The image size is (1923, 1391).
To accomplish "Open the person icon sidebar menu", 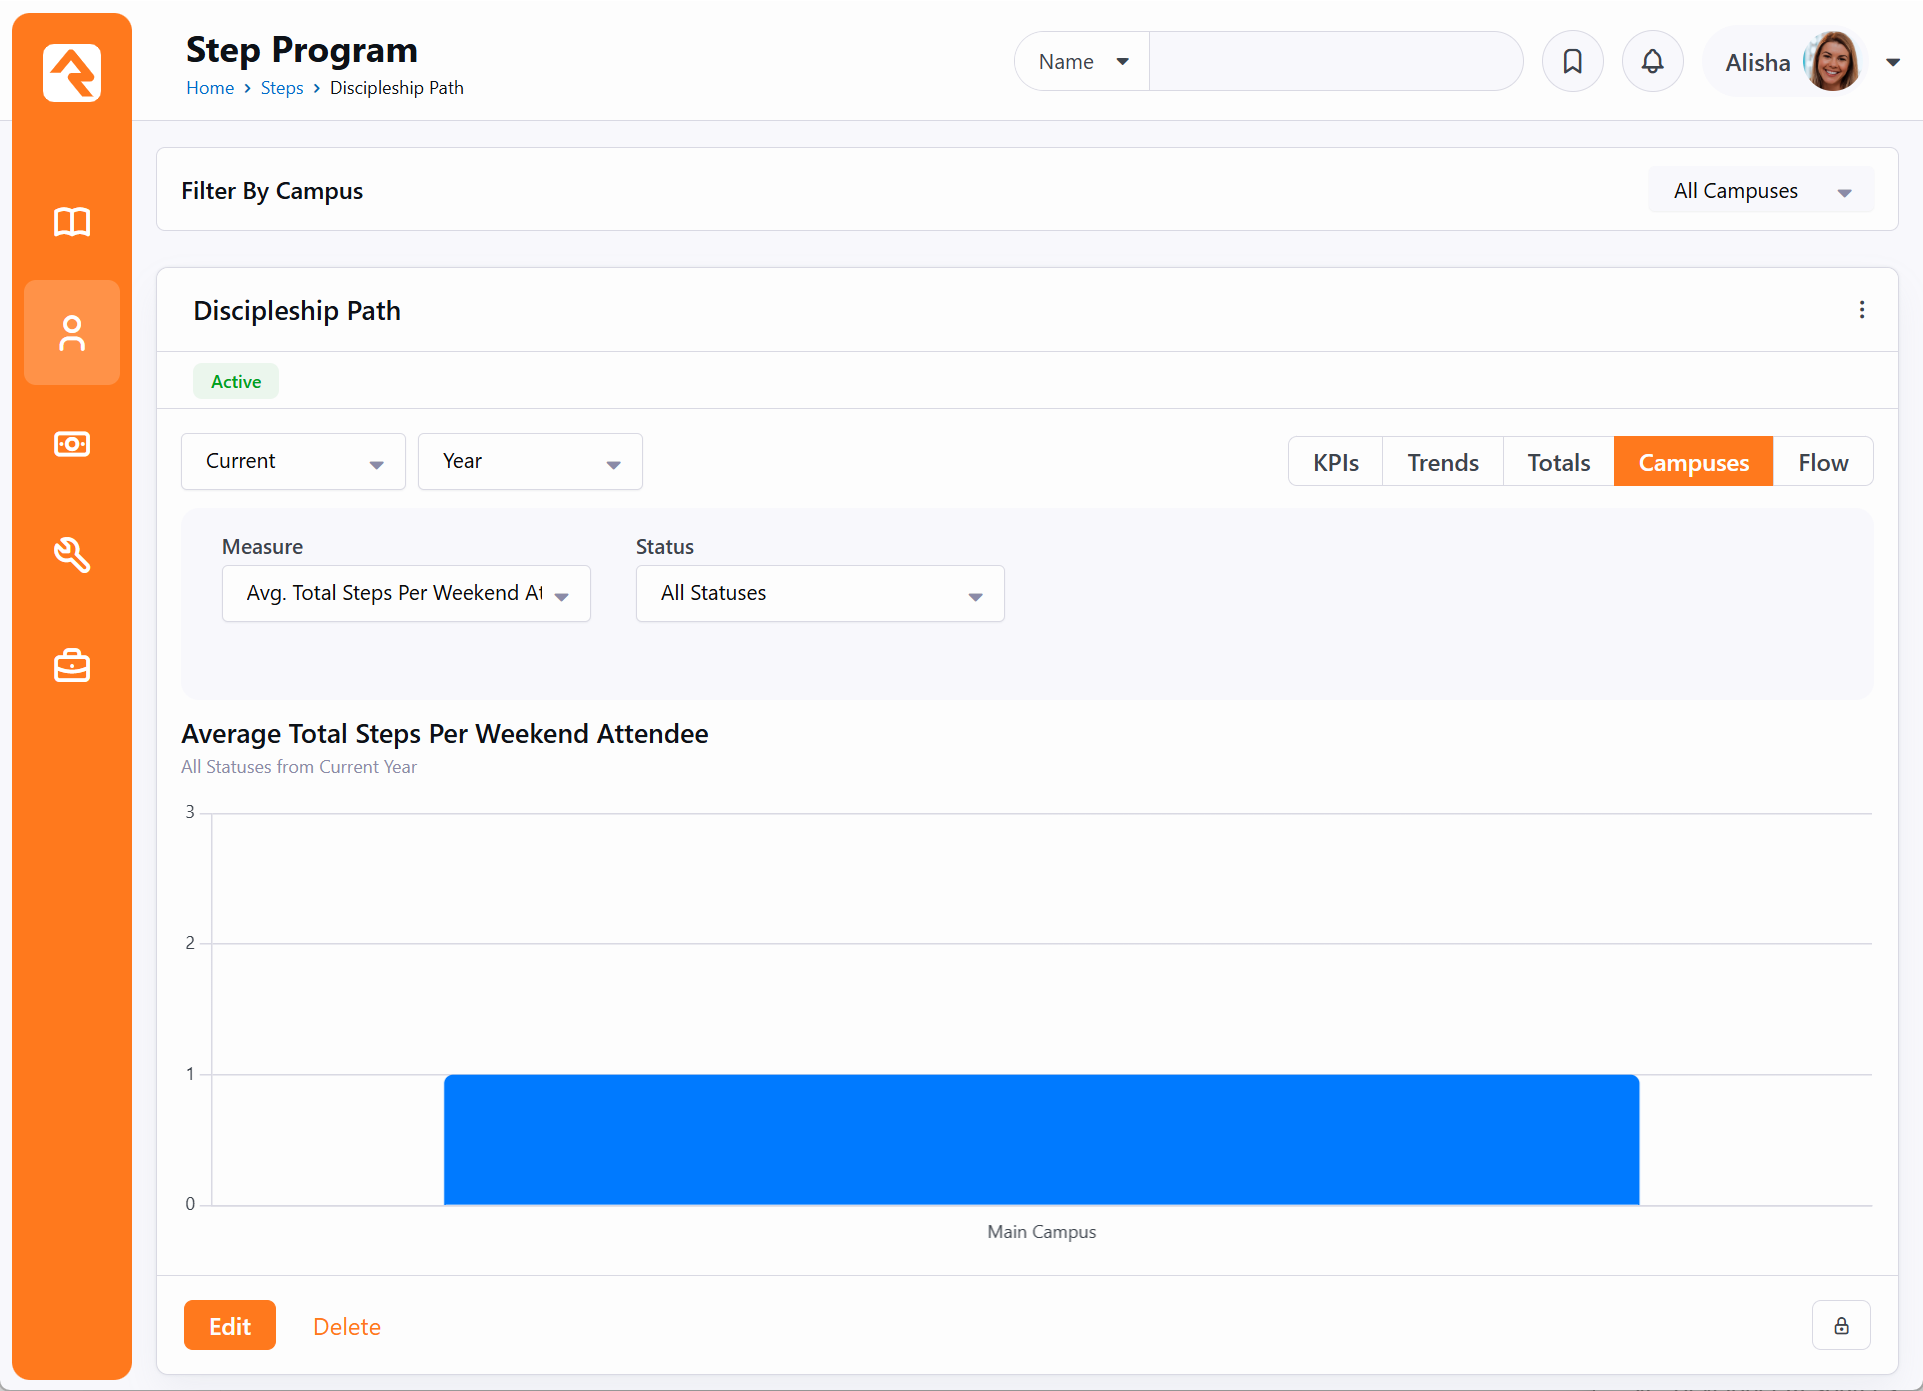I will click(x=72, y=333).
